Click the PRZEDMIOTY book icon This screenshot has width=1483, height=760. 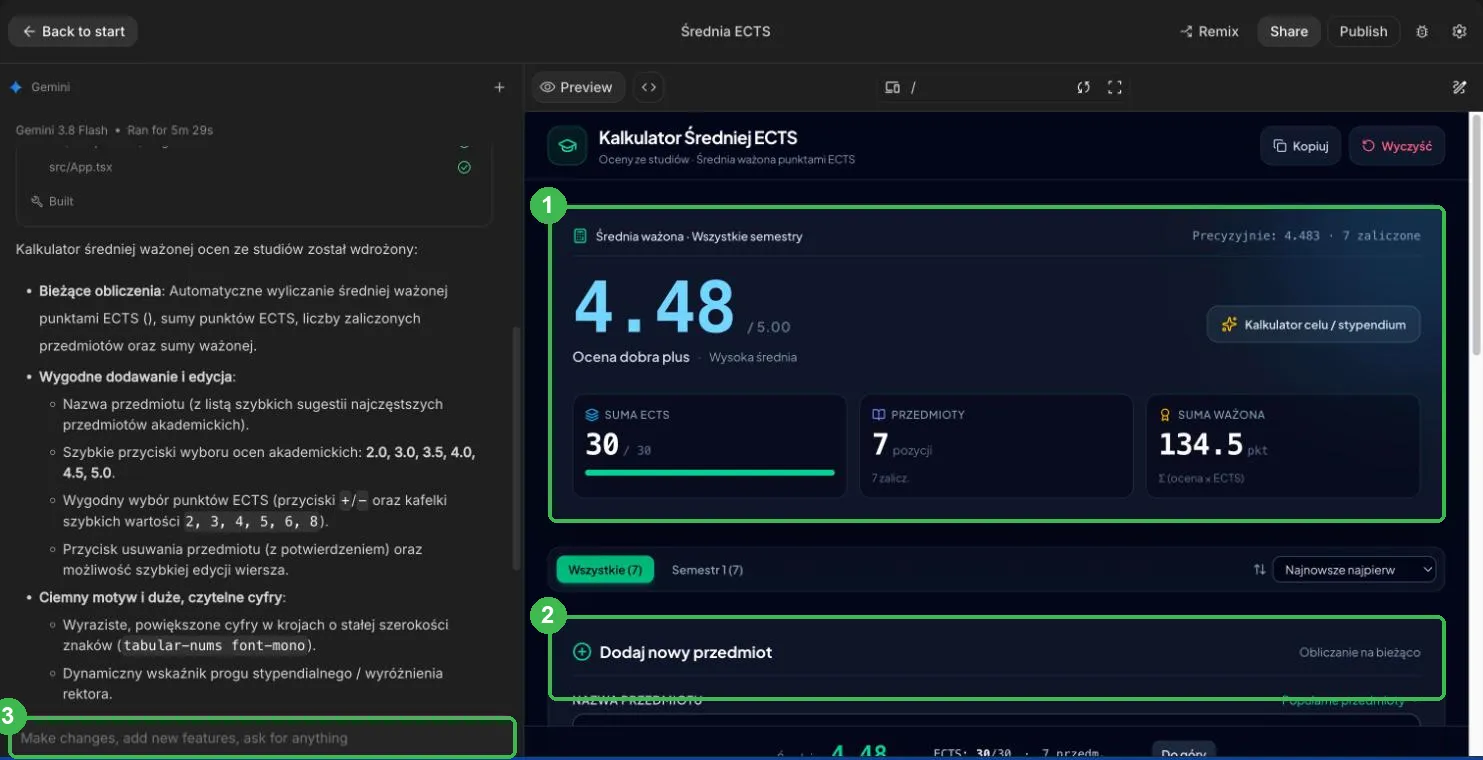click(x=879, y=414)
